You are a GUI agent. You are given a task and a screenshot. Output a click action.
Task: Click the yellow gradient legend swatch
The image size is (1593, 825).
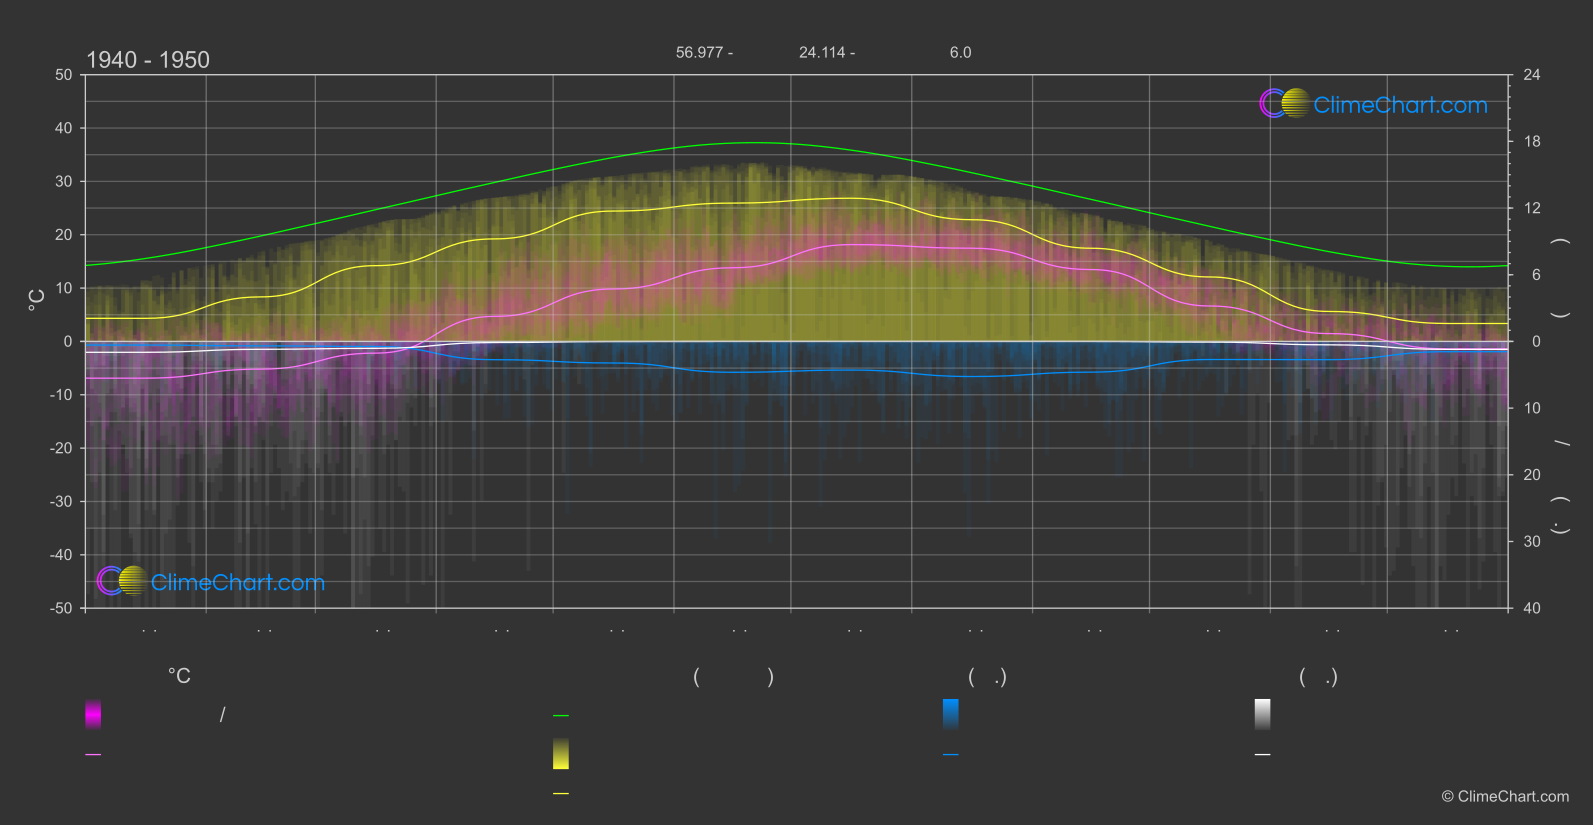(561, 754)
